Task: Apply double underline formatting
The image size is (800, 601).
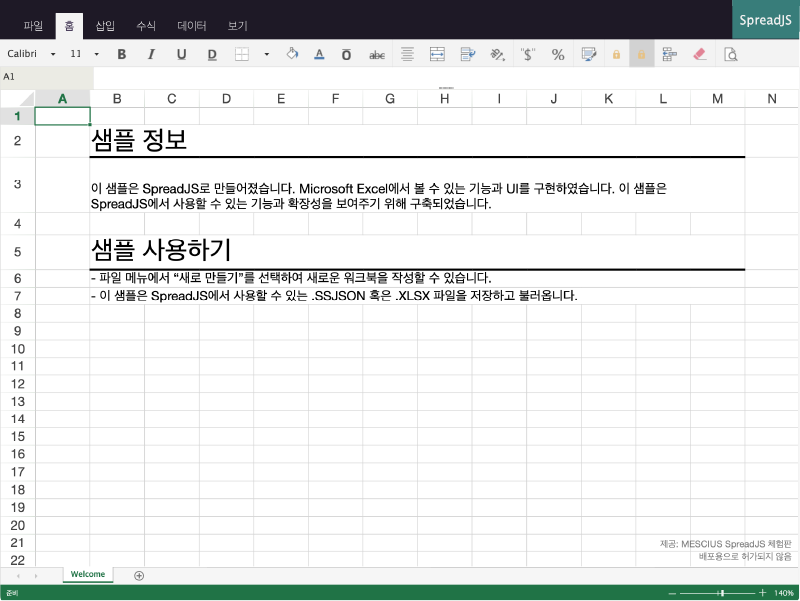Action: (212, 54)
